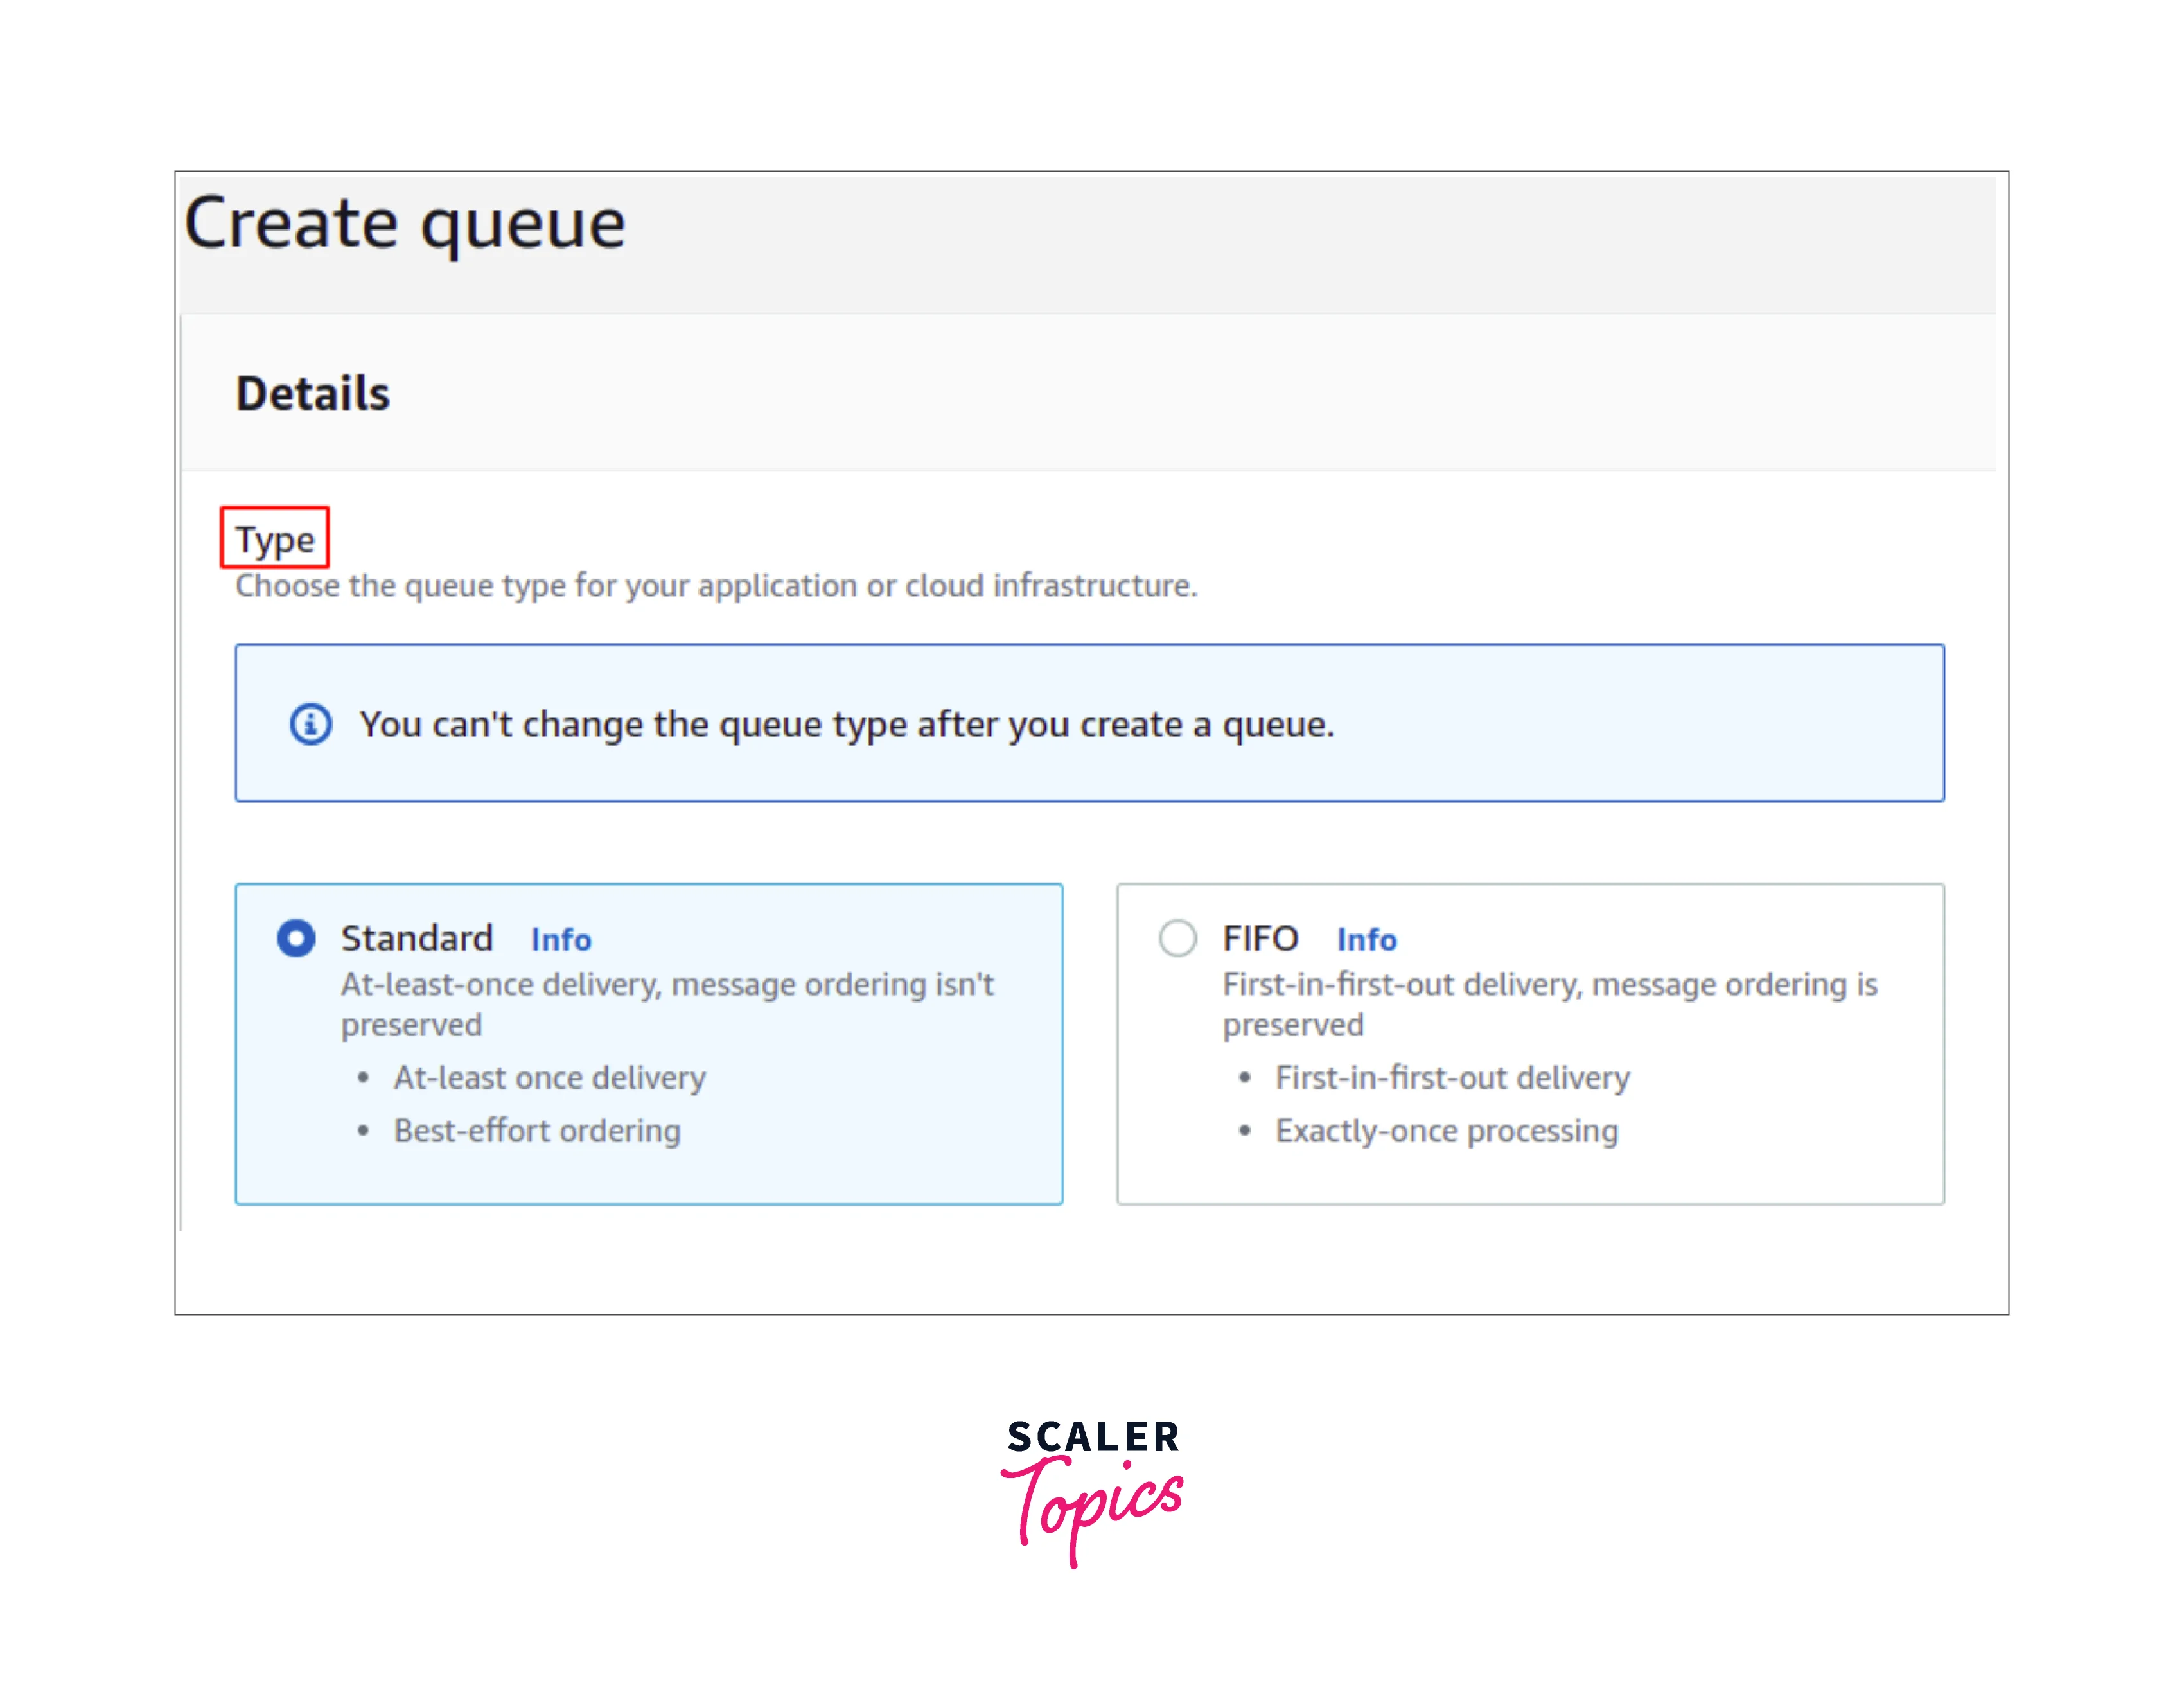Click the Scaler Topics logo
This screenshot has width=2184, height=1692.
pyautogui.click(x=1092, y=1490)
